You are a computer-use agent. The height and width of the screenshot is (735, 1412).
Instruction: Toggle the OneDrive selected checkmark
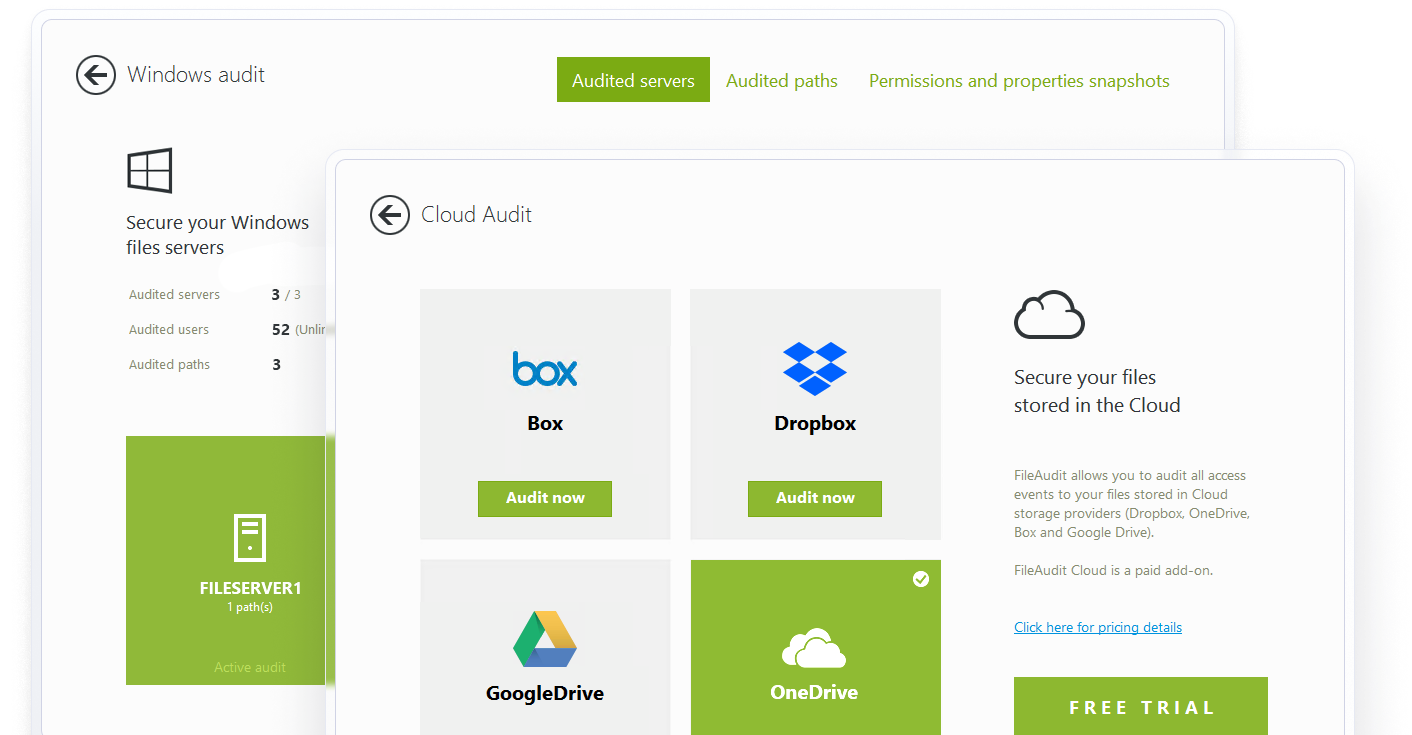tap(921, 579)
